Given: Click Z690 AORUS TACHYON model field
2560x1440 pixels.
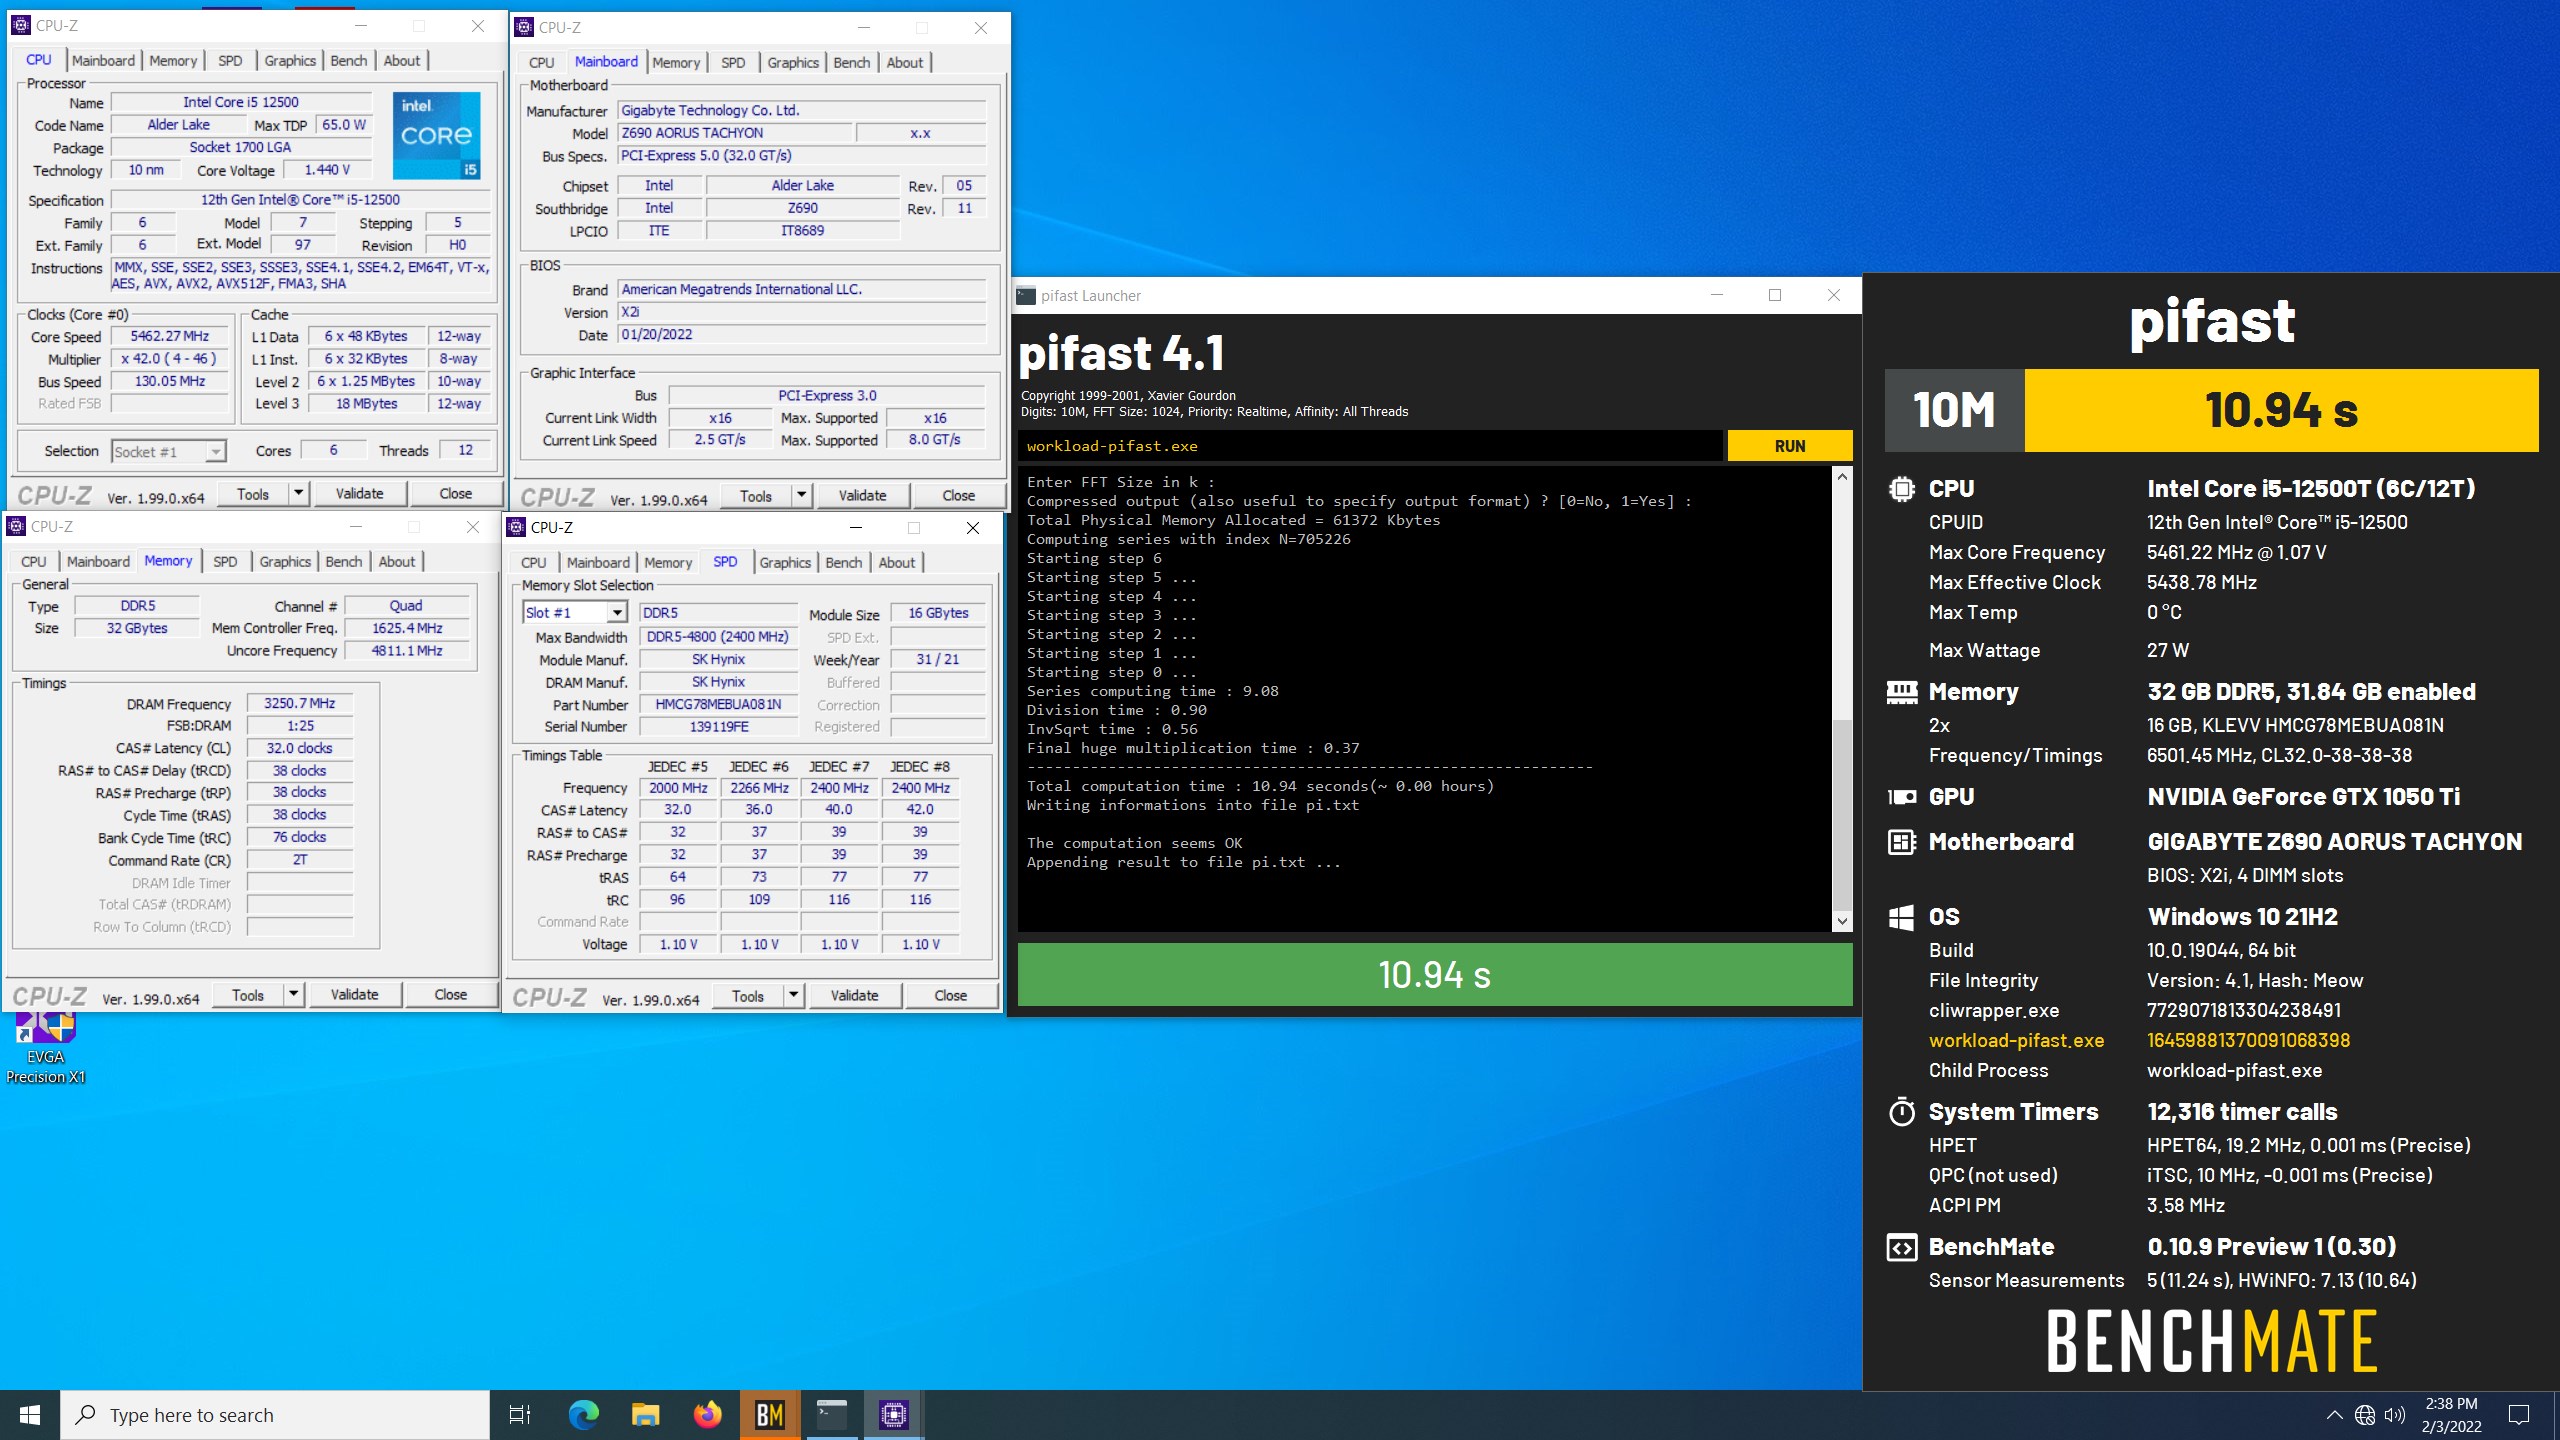Looking at the screenshot, I should [735, 133].
